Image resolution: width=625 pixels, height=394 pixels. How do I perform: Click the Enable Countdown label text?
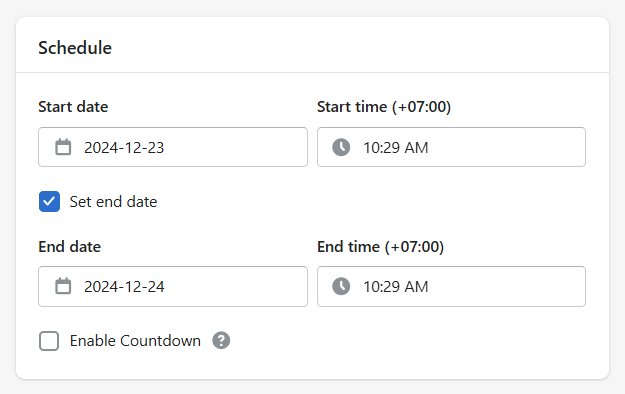click(x=135, y=341)
